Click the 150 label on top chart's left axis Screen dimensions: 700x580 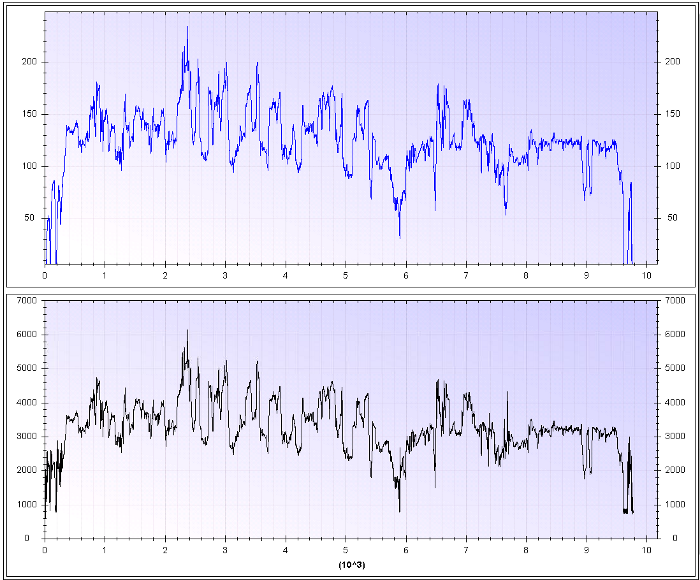(x=29, y=114)
